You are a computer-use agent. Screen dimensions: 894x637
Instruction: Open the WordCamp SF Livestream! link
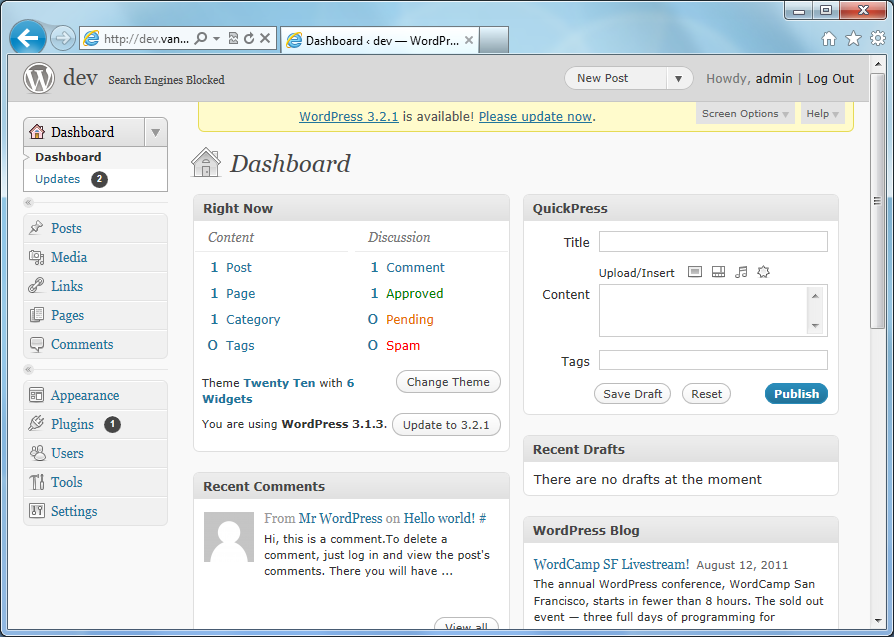point(611,565)
